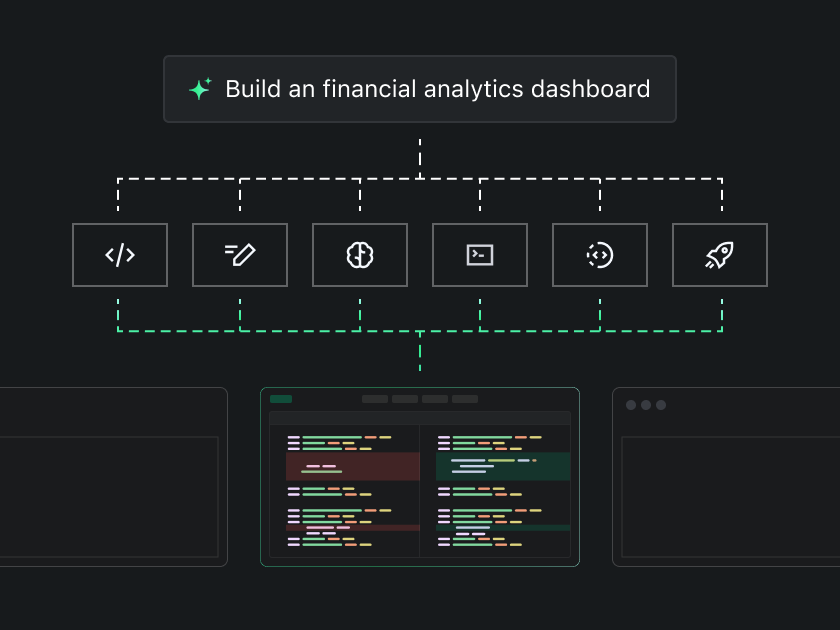Screen dimensions: 840x630
Task: Click the debugging scan icon
Action: pyautogui.click(x=600, y=255)
